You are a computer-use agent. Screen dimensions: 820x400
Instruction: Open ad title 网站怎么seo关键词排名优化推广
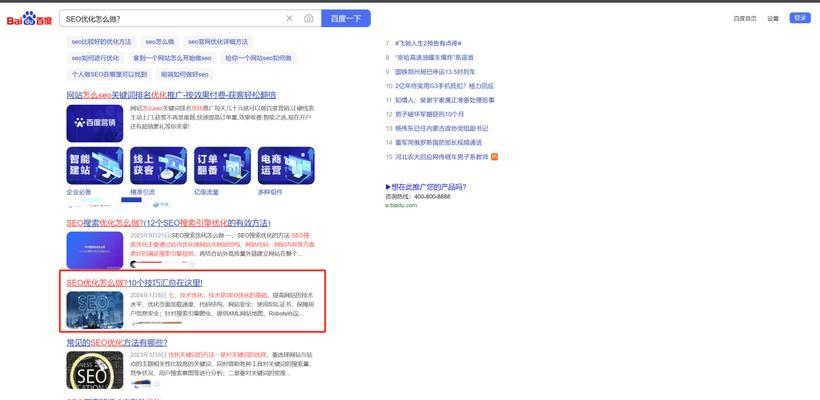point(171,95)
